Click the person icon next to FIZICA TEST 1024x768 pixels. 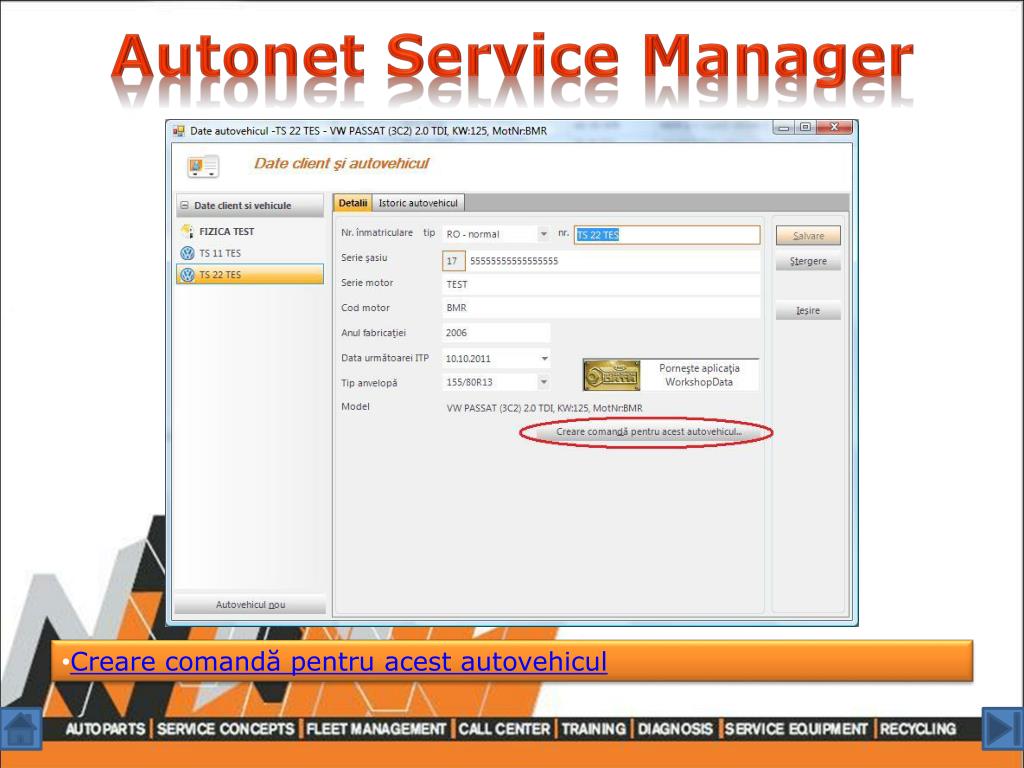[x=187, y=231]
